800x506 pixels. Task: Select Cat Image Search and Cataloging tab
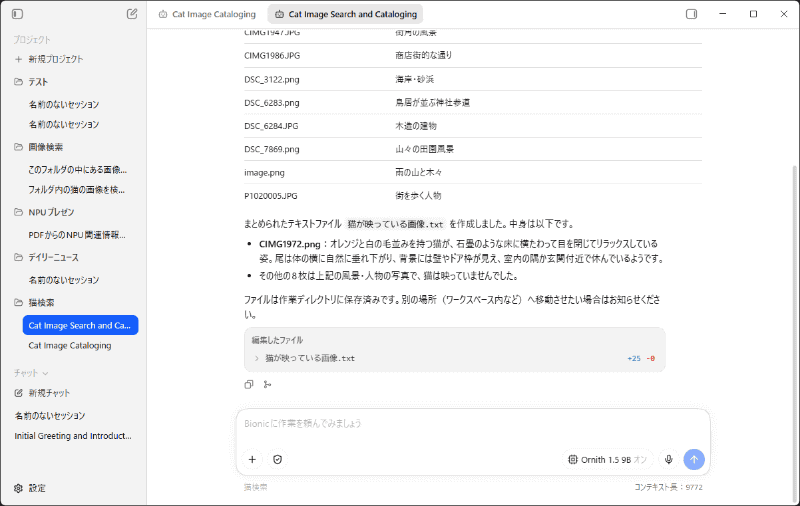(345, 14)
